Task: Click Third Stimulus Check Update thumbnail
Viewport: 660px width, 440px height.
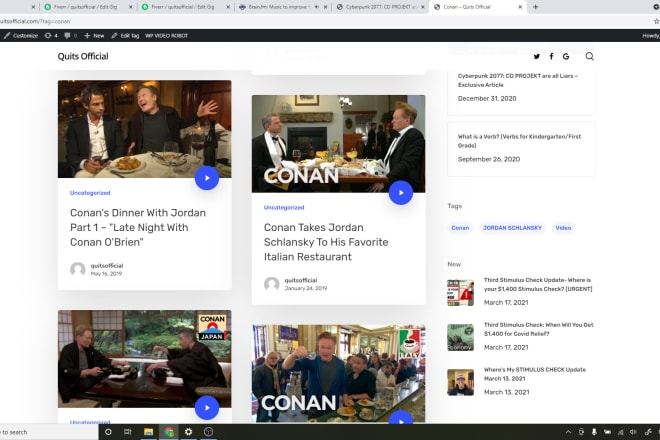Action: [x=460, y=293]
